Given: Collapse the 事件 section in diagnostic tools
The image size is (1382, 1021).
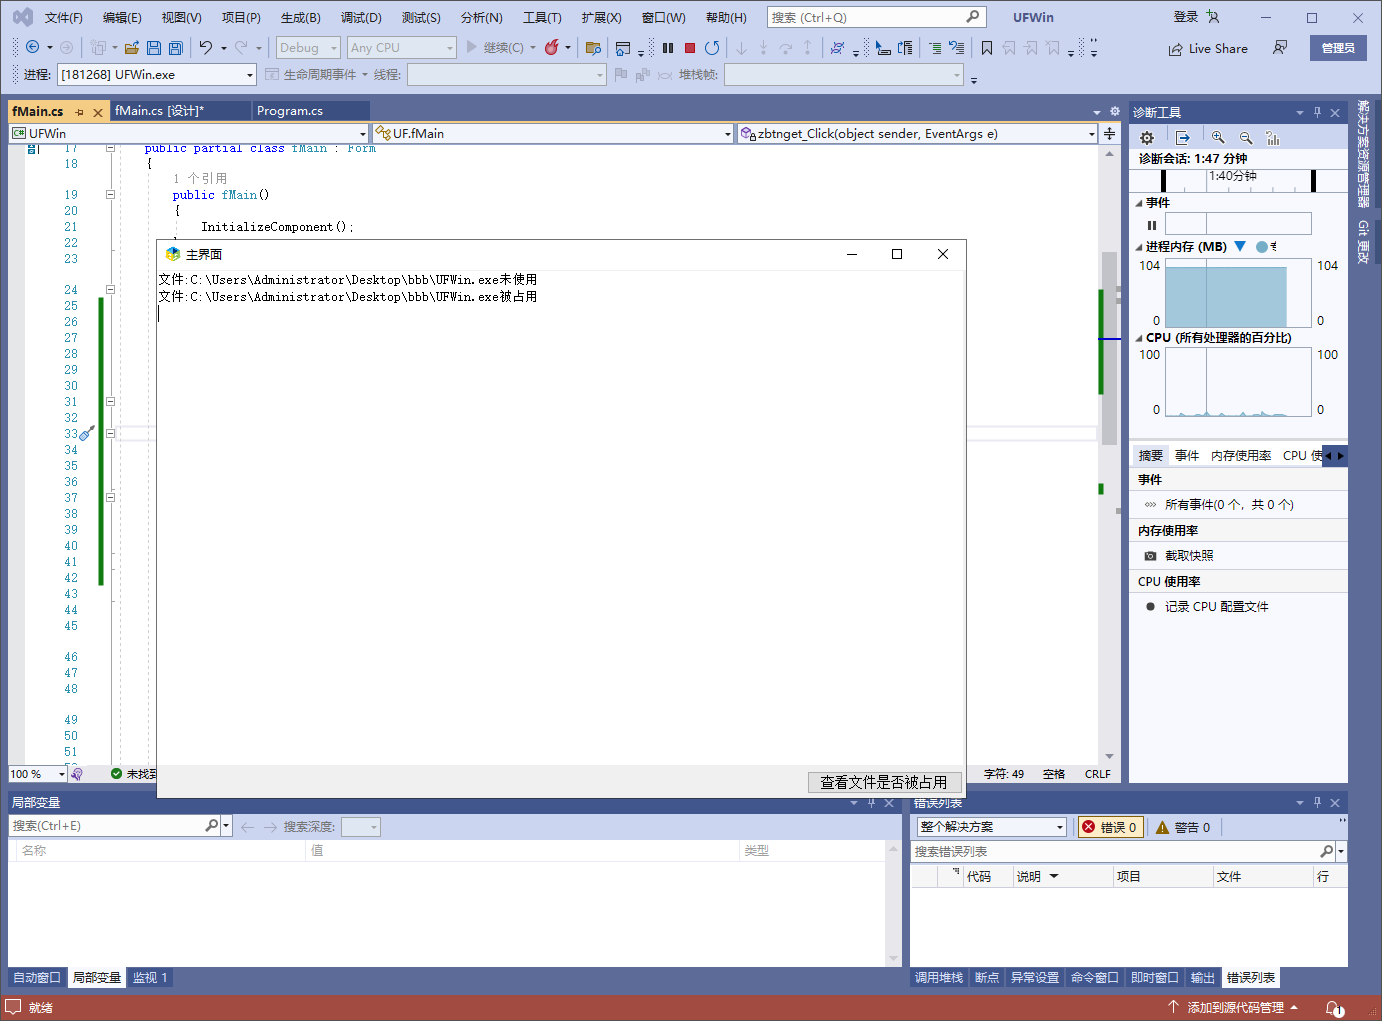Looking at the screenshot, I should (1138, 203).
